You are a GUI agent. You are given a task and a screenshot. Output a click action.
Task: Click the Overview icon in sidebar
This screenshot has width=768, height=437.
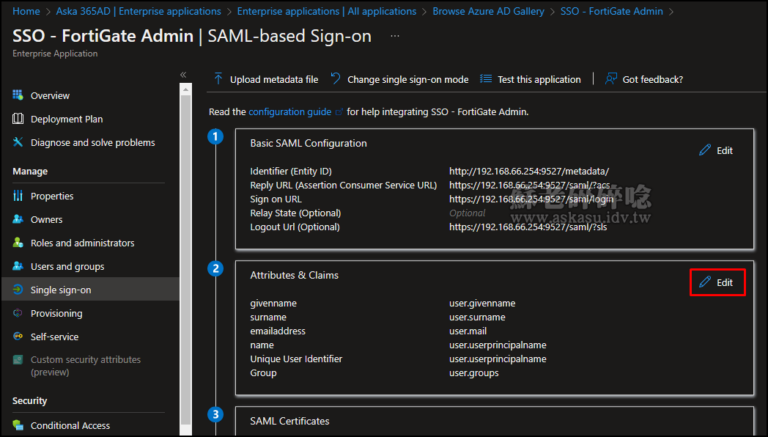pyautogui.click(x=18, y=95)
